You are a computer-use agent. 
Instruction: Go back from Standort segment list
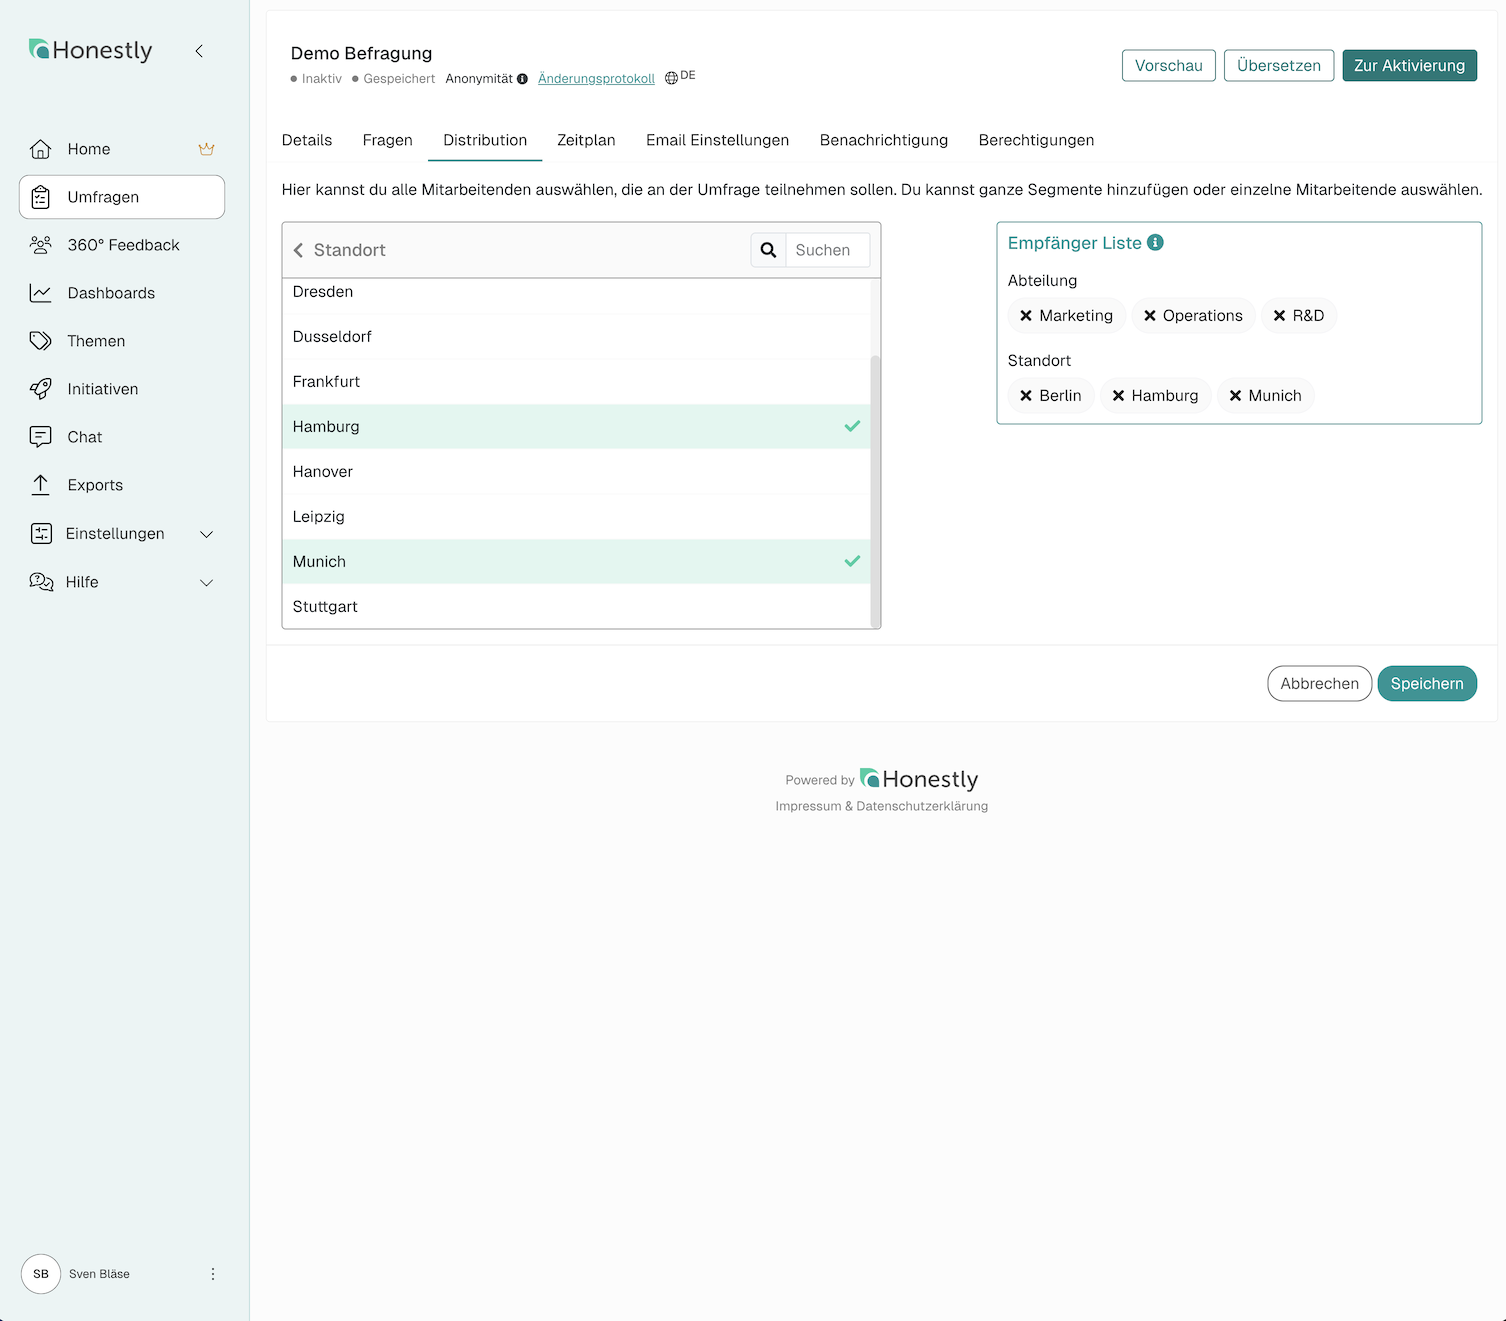(x=298, y=250)
